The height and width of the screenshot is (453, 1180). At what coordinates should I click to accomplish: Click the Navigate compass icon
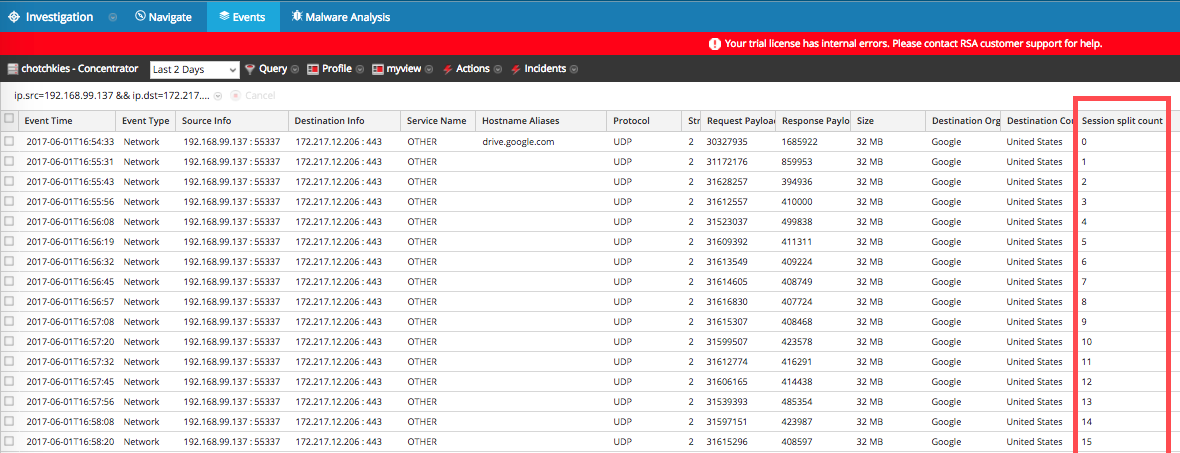tap(140, 17)
